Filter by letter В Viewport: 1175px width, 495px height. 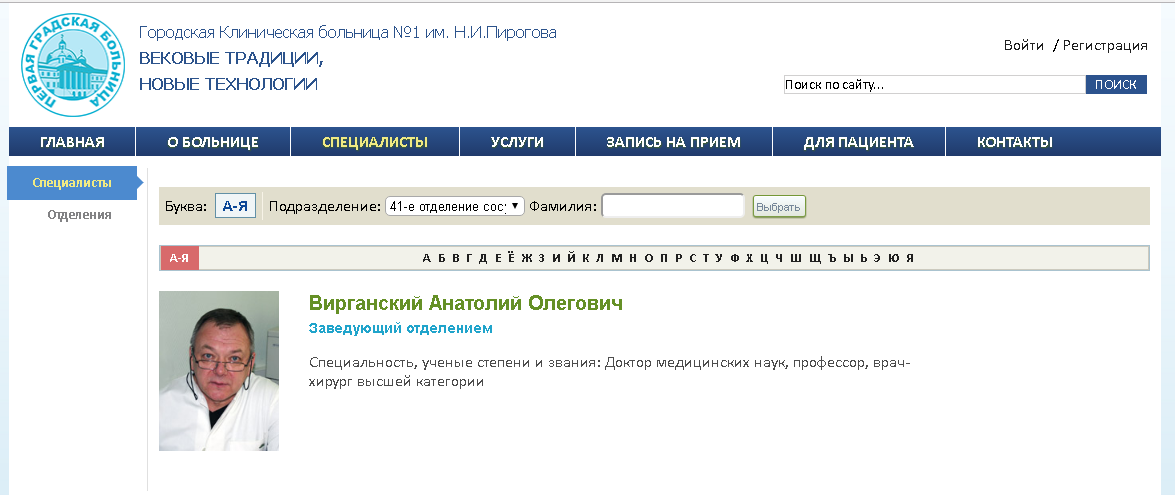456,258
